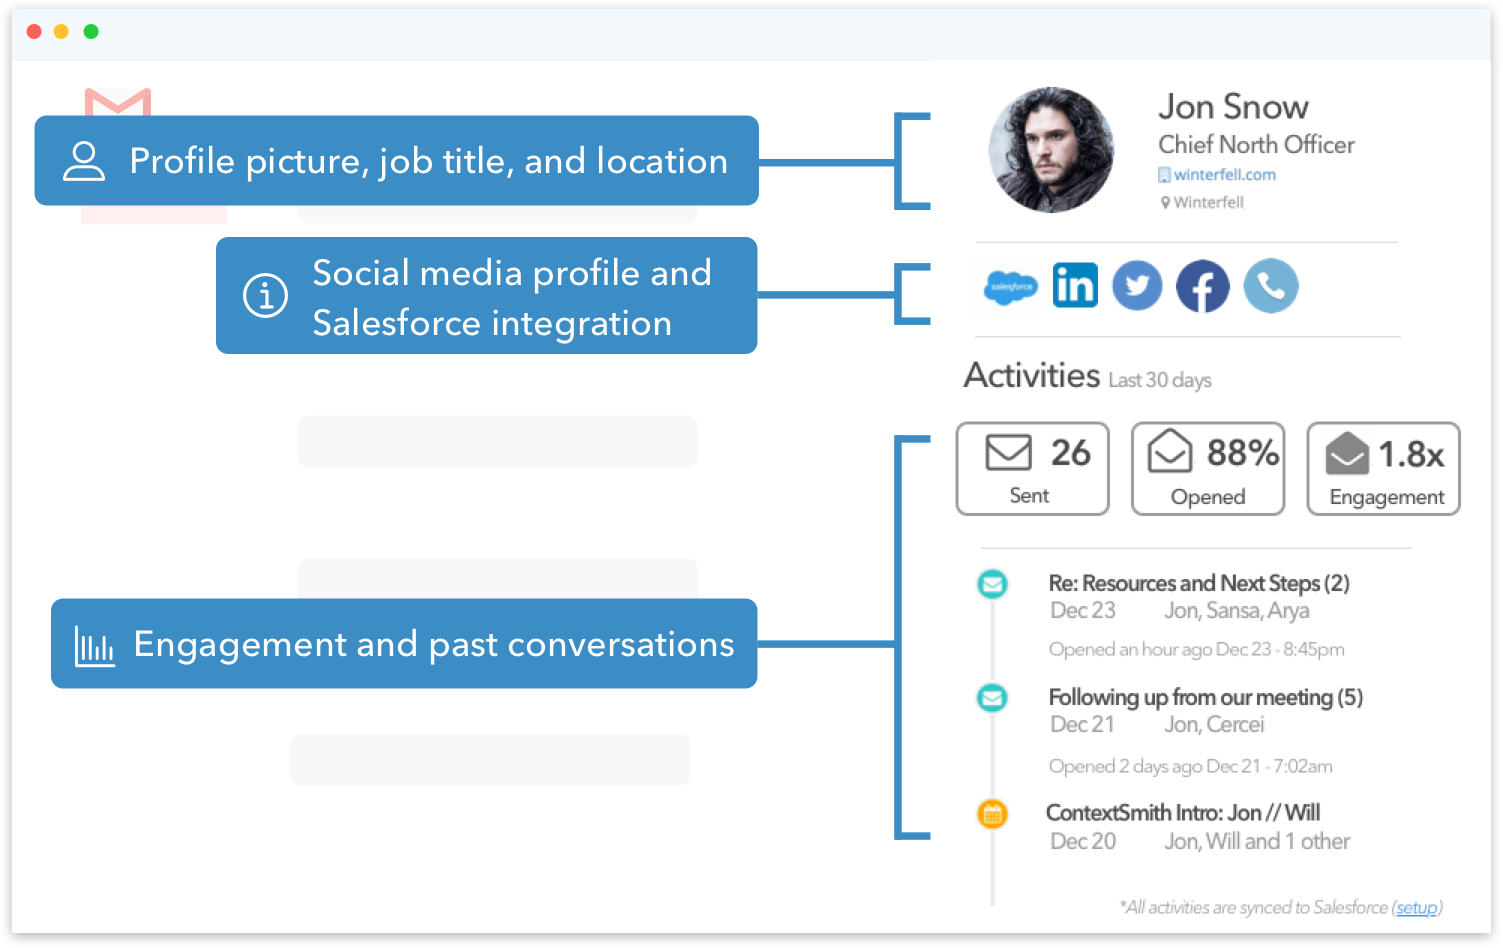Open Jon Snow's Twitter profile icon
1503x948 pixels.
click(1137, 285)
